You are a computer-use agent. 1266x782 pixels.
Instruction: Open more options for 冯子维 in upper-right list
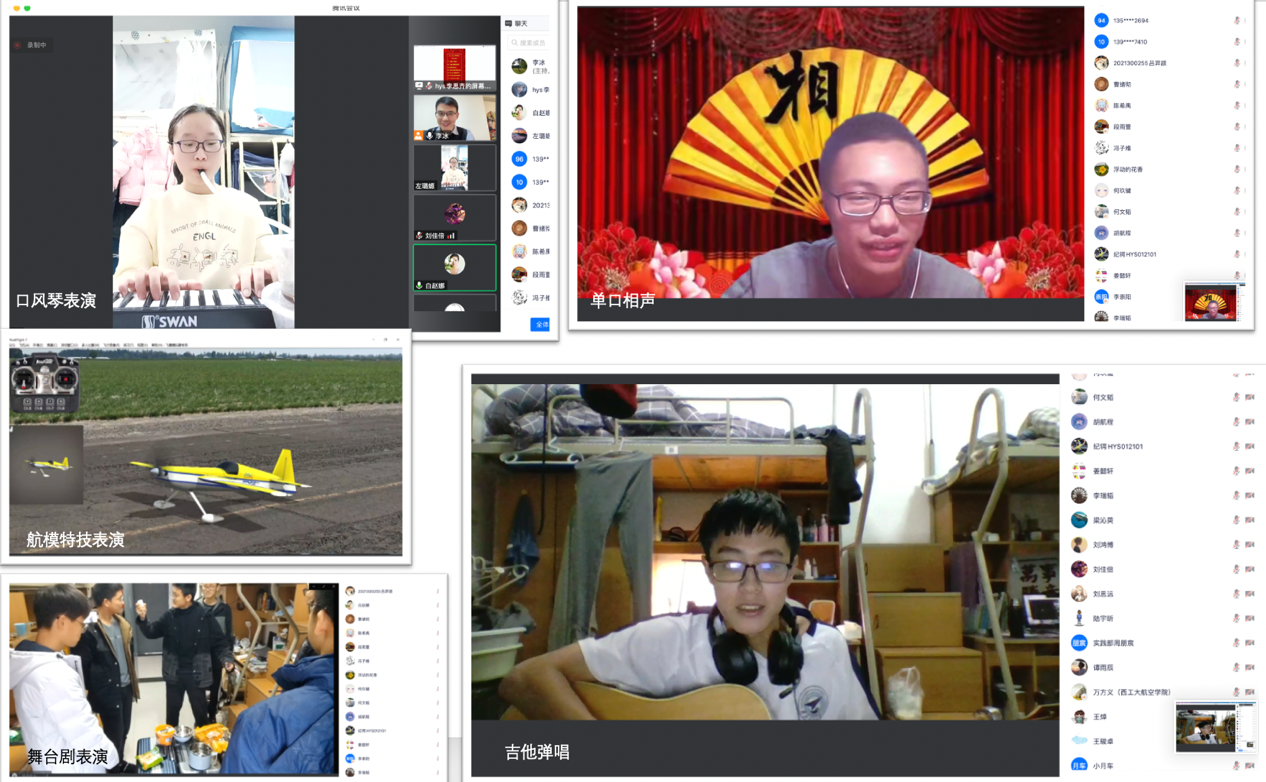pyautogui.click(x=1245, y=148)
